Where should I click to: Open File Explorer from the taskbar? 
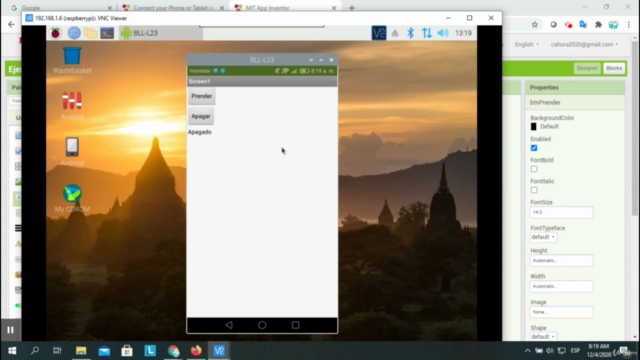[x=81, y=351]
